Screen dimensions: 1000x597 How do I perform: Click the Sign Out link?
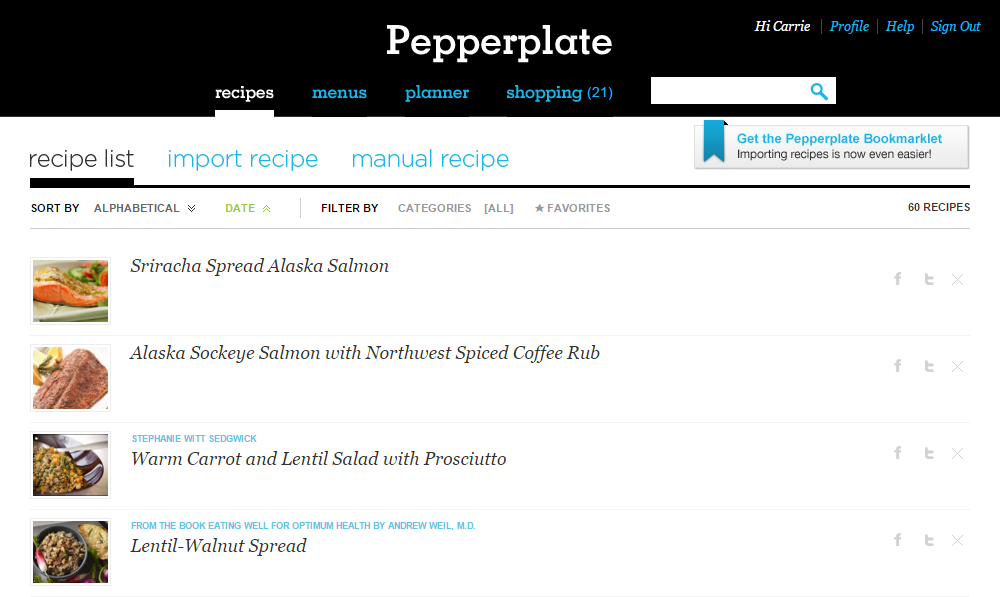coord(955,27)
